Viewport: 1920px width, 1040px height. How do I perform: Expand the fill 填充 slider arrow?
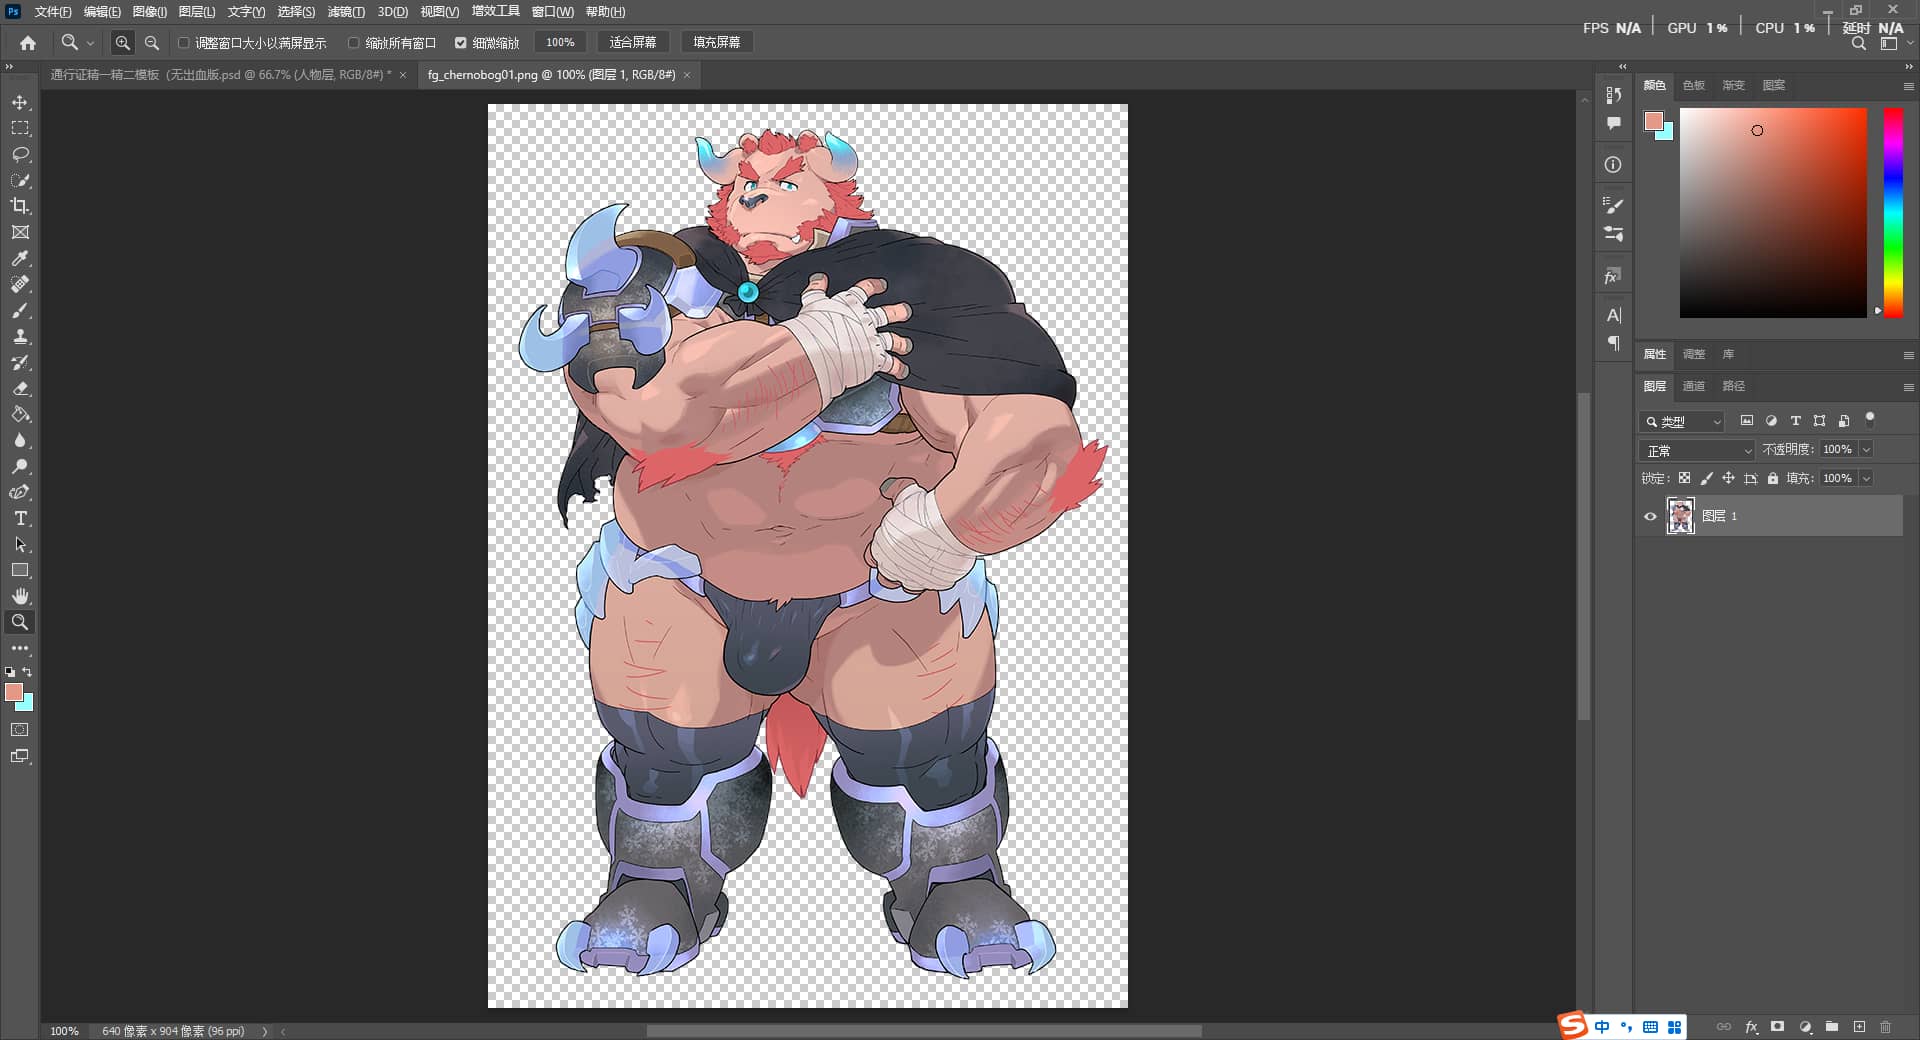[x=1866, y=479]
